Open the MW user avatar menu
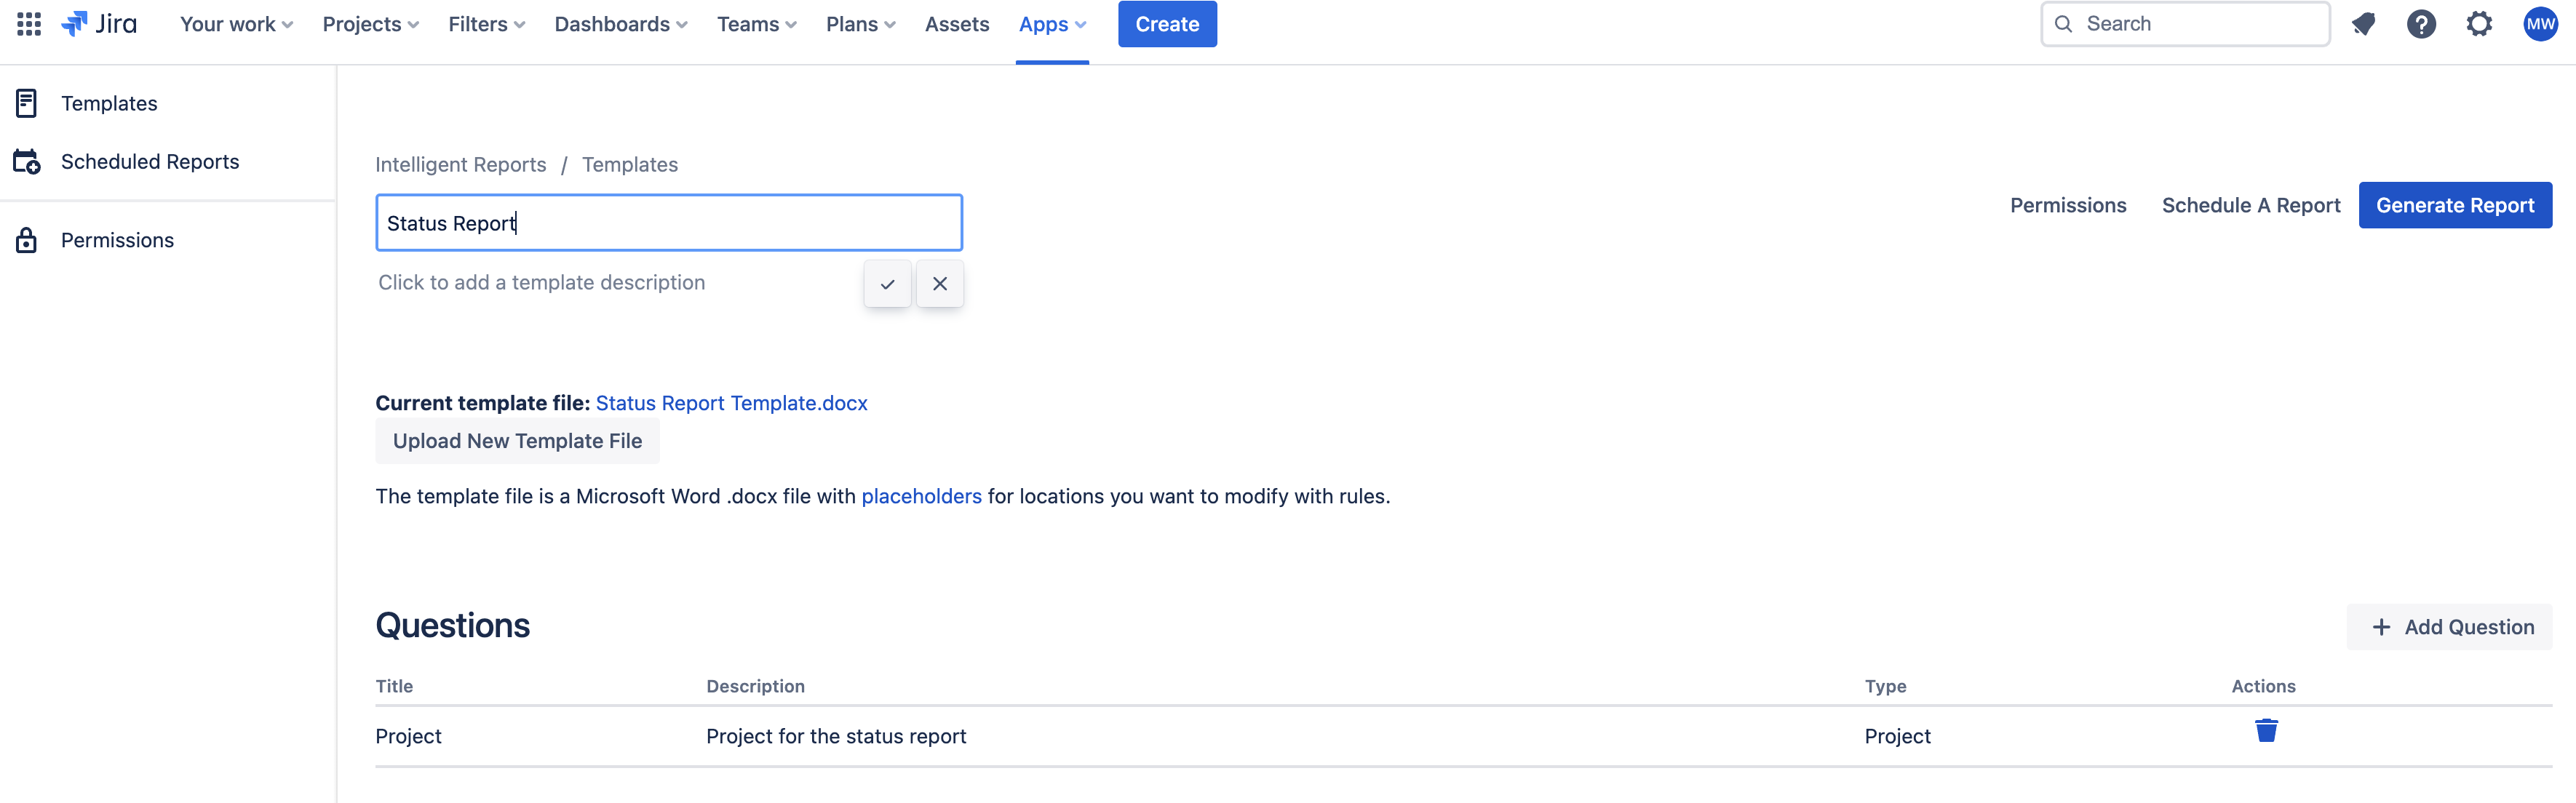This screenshot has width=2576, height=803. pyautogui.click(x=2540, y=24)
